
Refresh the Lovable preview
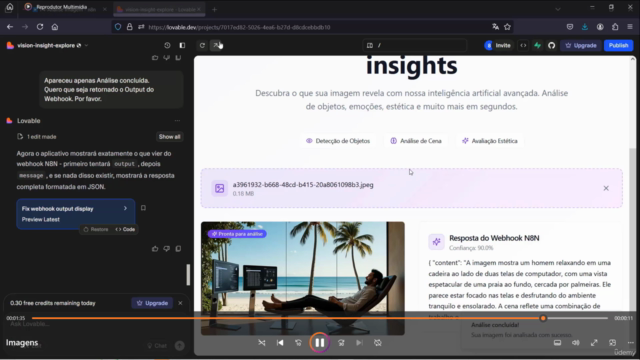(x=202, y=45)
